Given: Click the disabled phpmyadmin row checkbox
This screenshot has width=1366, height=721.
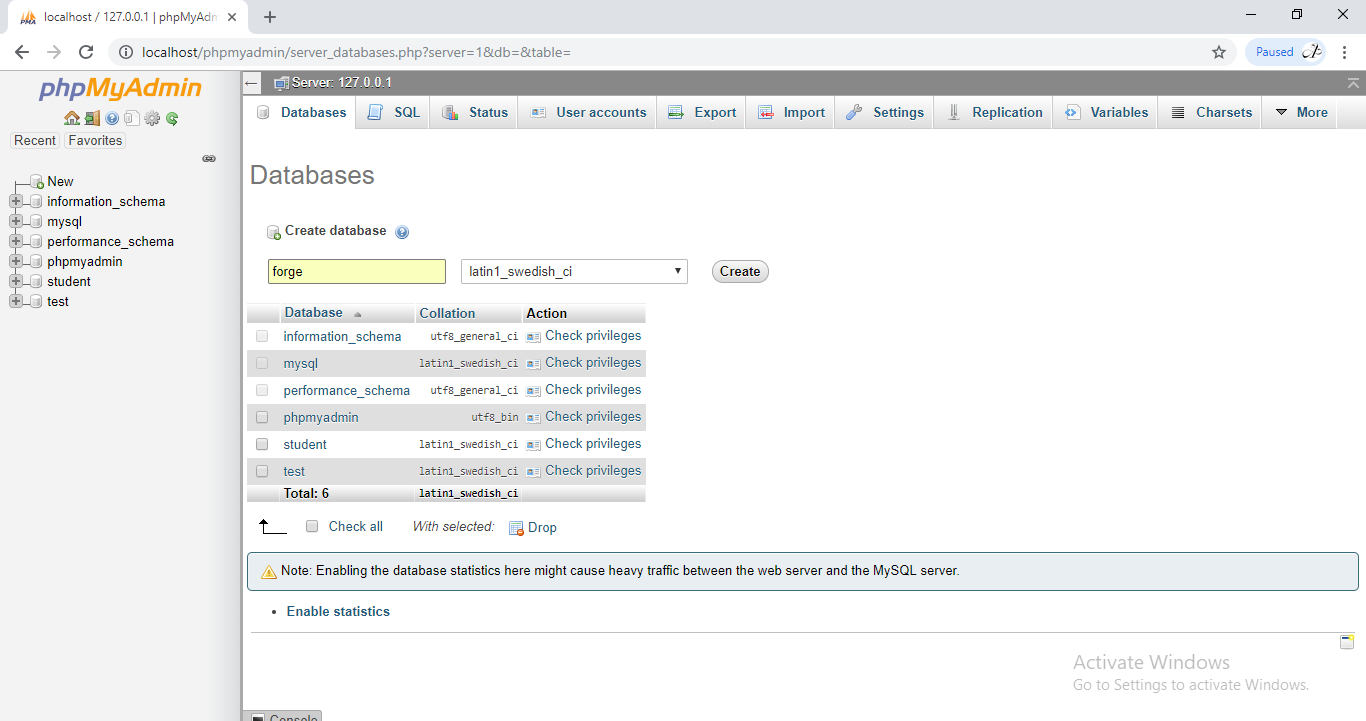Looking at the screenshot, I should tap(262, 417).
